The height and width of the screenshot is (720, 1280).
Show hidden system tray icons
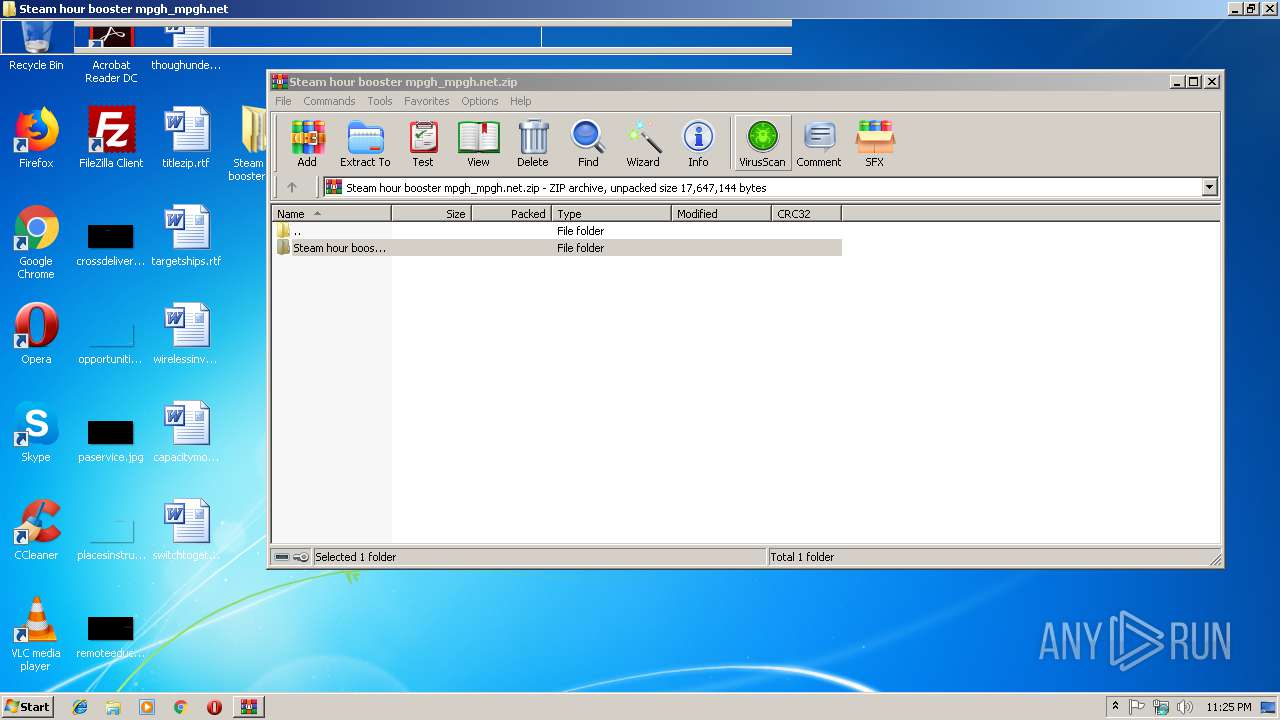point(1115,707)
